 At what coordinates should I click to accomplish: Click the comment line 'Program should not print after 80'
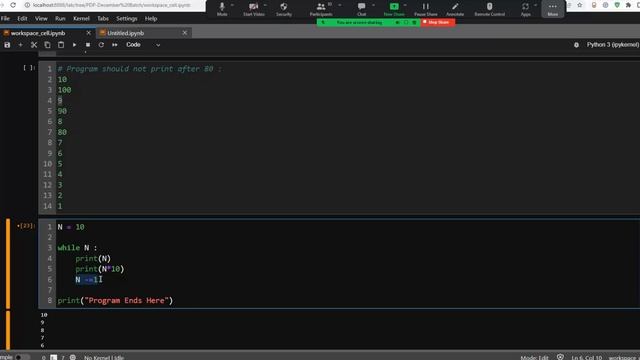click(x=140, y=69)
